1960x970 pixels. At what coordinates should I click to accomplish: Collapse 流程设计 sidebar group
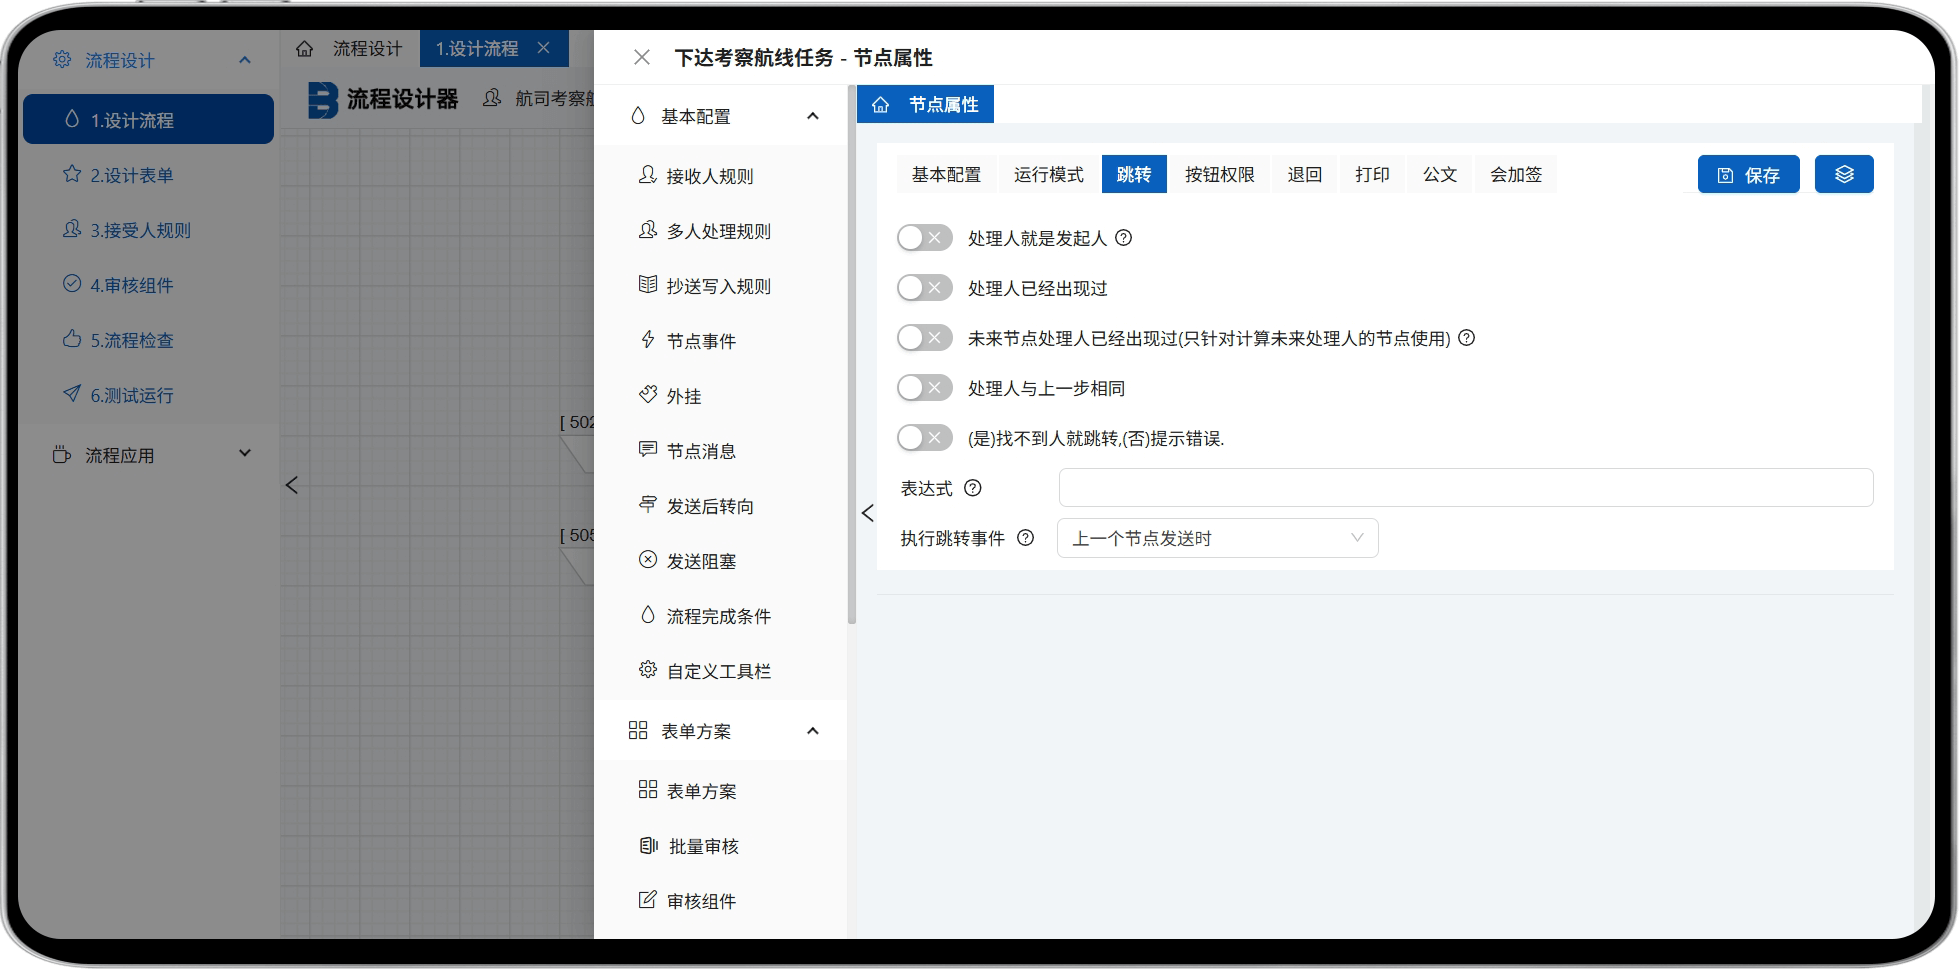[x=245, y=60]
